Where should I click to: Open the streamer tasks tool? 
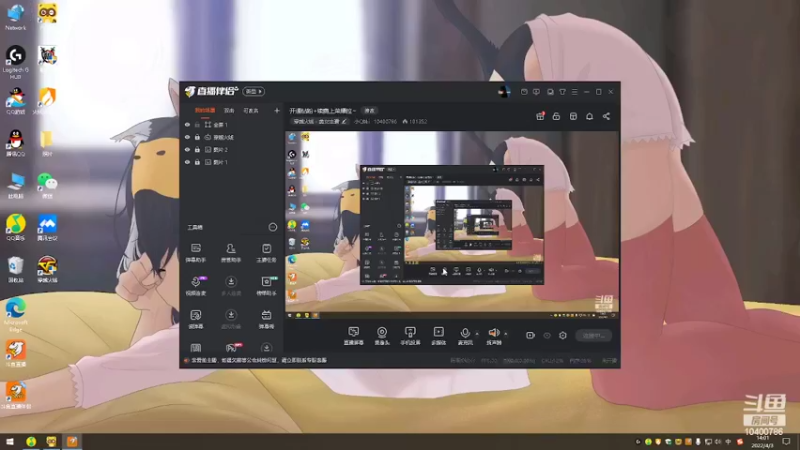click(x=266, y=253)
